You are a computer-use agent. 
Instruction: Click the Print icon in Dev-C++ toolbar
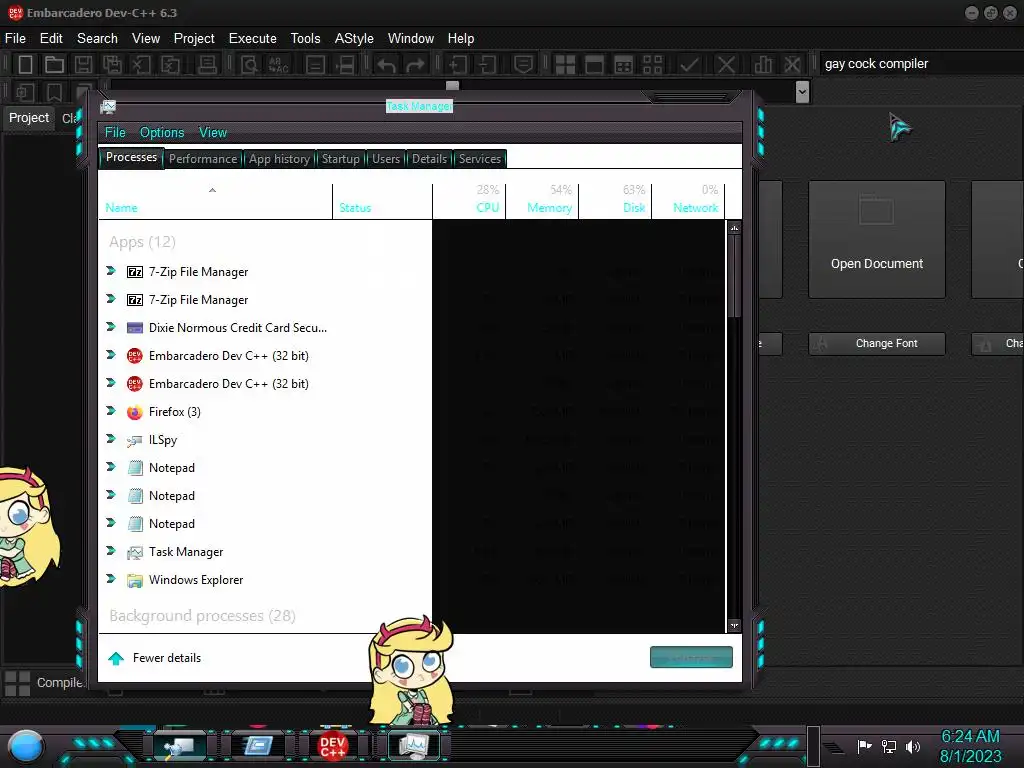[207, 64]
